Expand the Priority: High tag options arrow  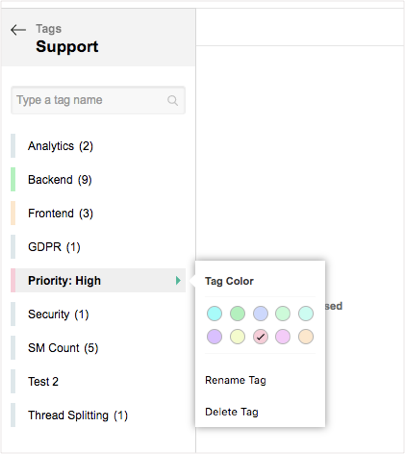[178, 281]
